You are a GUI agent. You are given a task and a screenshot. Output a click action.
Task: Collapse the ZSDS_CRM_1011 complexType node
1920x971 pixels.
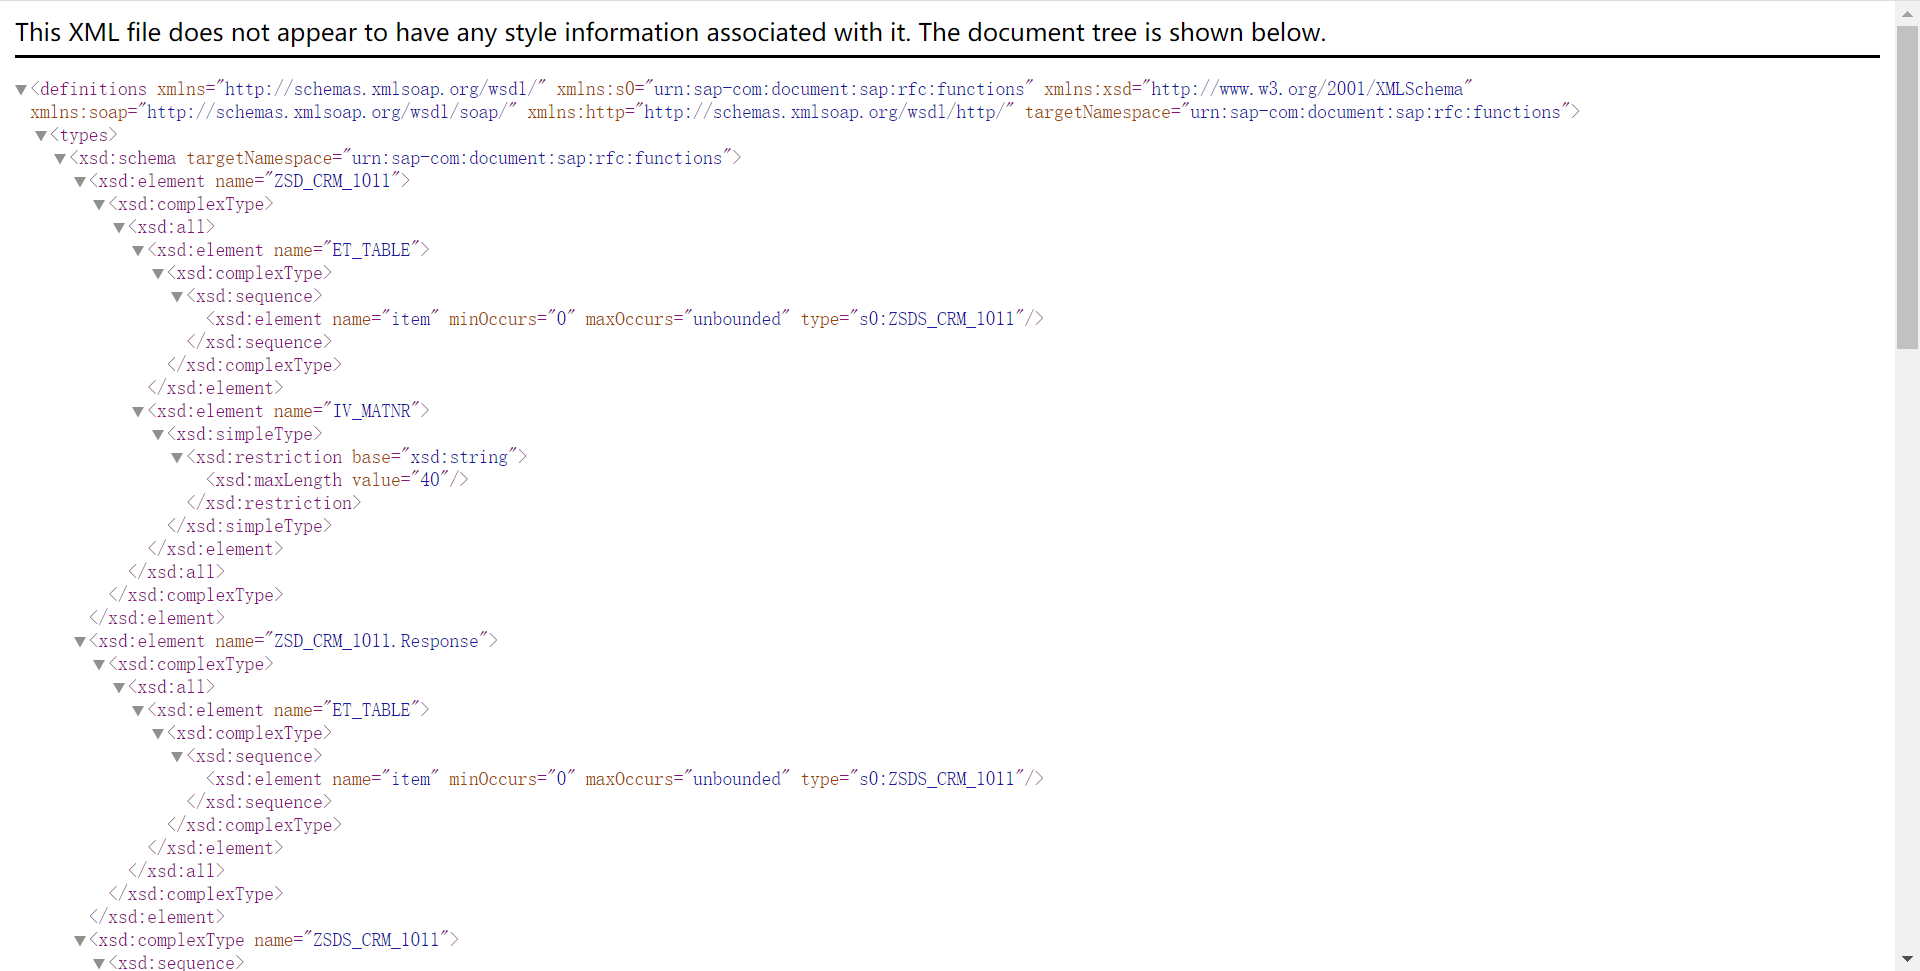[79, 940]
